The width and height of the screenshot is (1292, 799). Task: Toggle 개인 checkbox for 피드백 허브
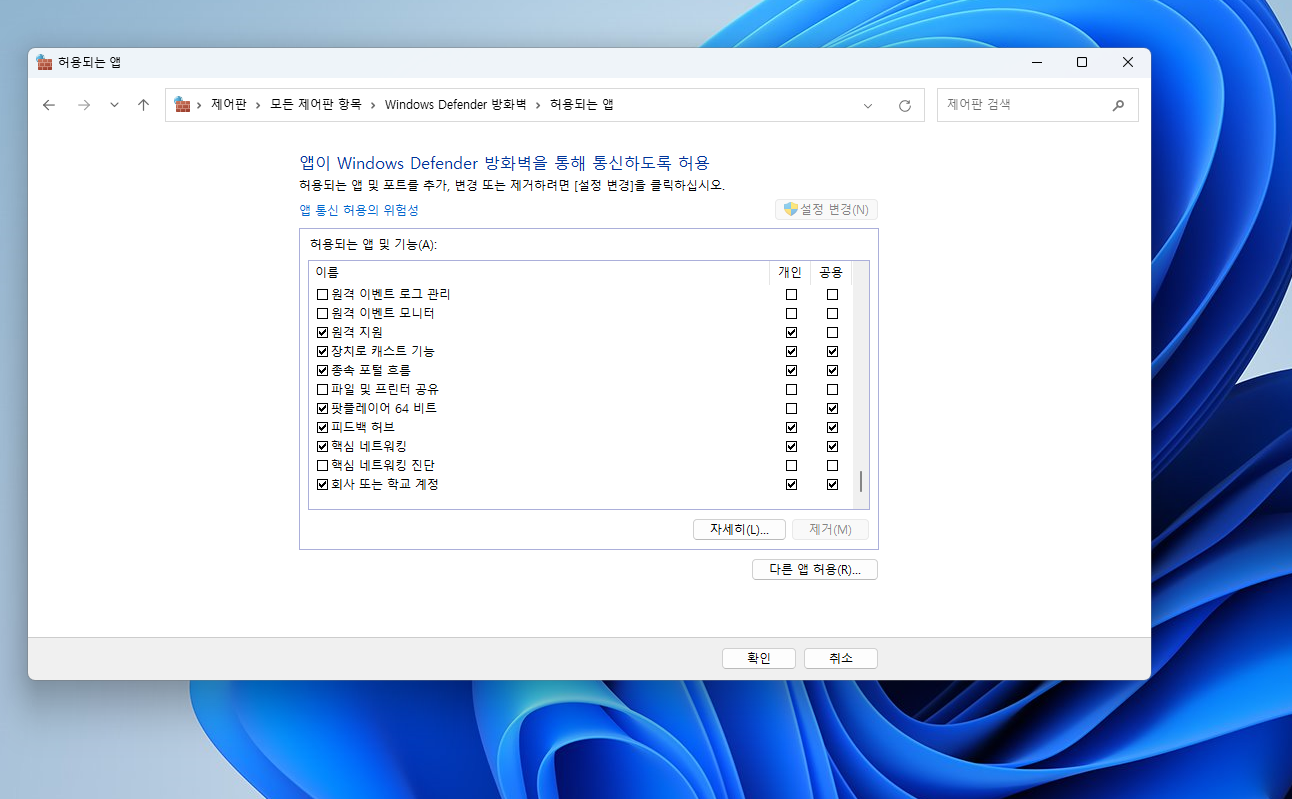coord(792,427)
